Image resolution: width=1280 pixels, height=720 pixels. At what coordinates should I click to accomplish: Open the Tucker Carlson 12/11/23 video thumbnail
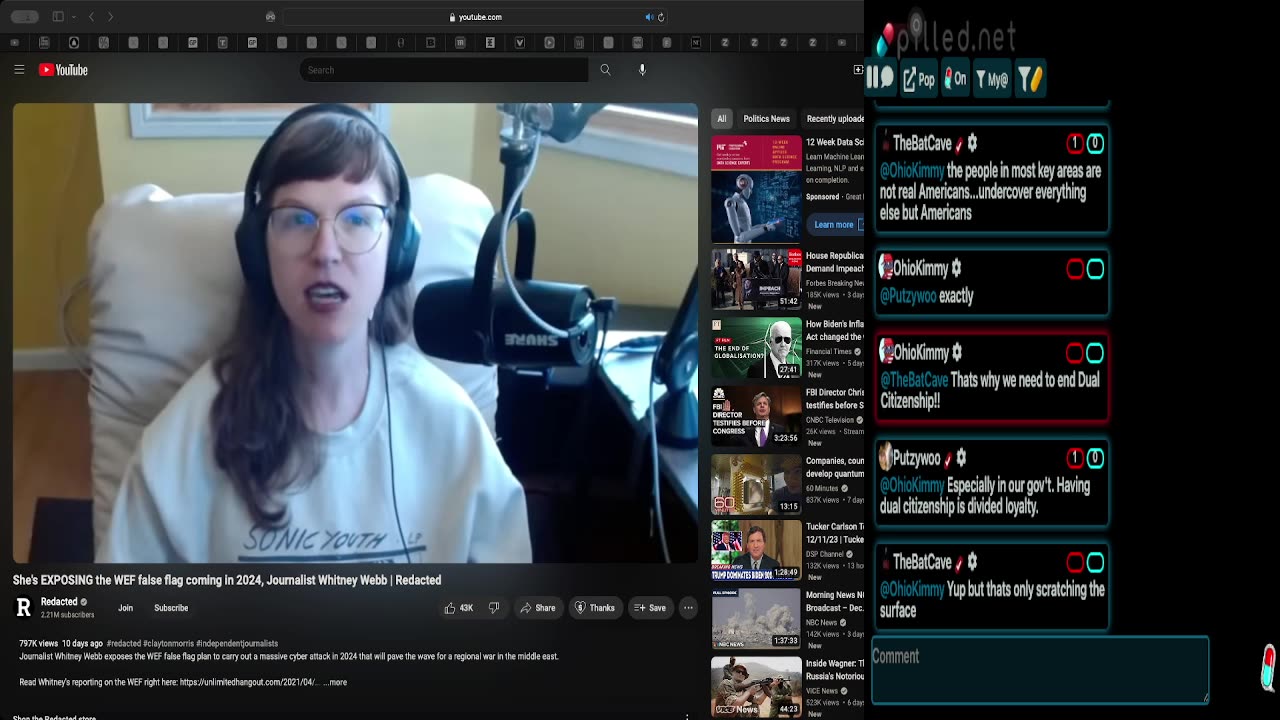756,551
